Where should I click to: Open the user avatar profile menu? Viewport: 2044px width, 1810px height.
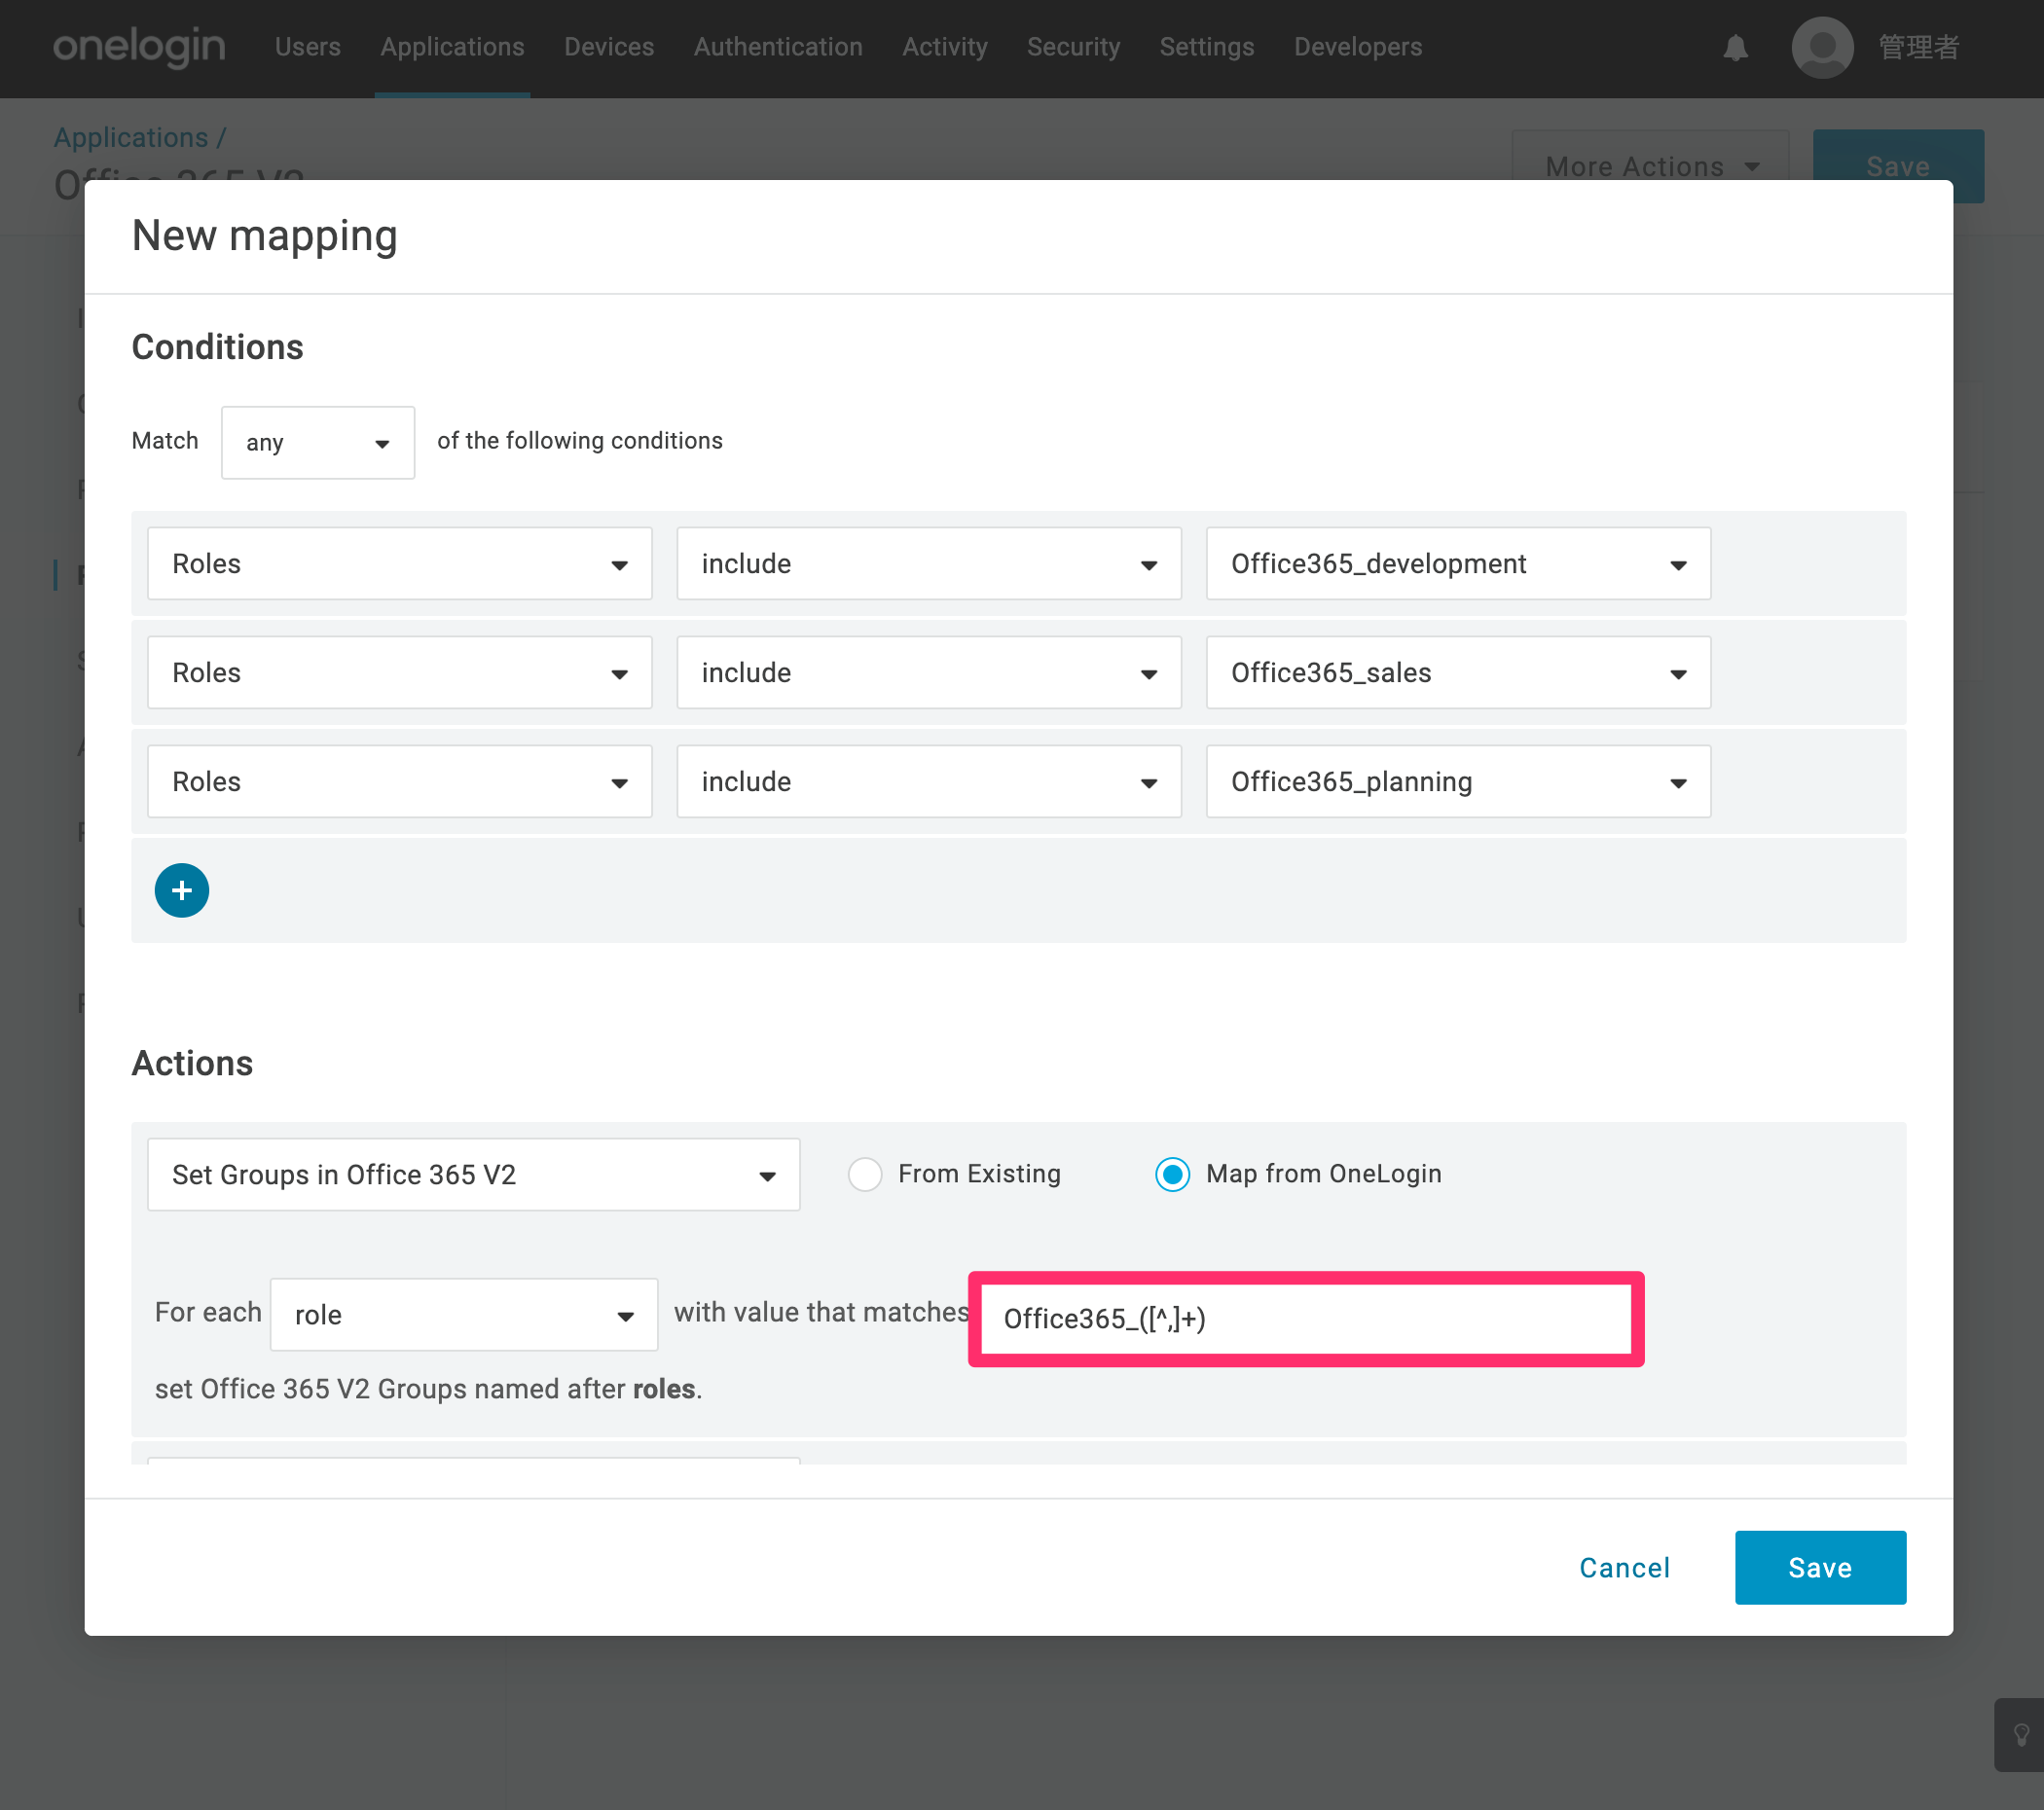coord(1822,47)
